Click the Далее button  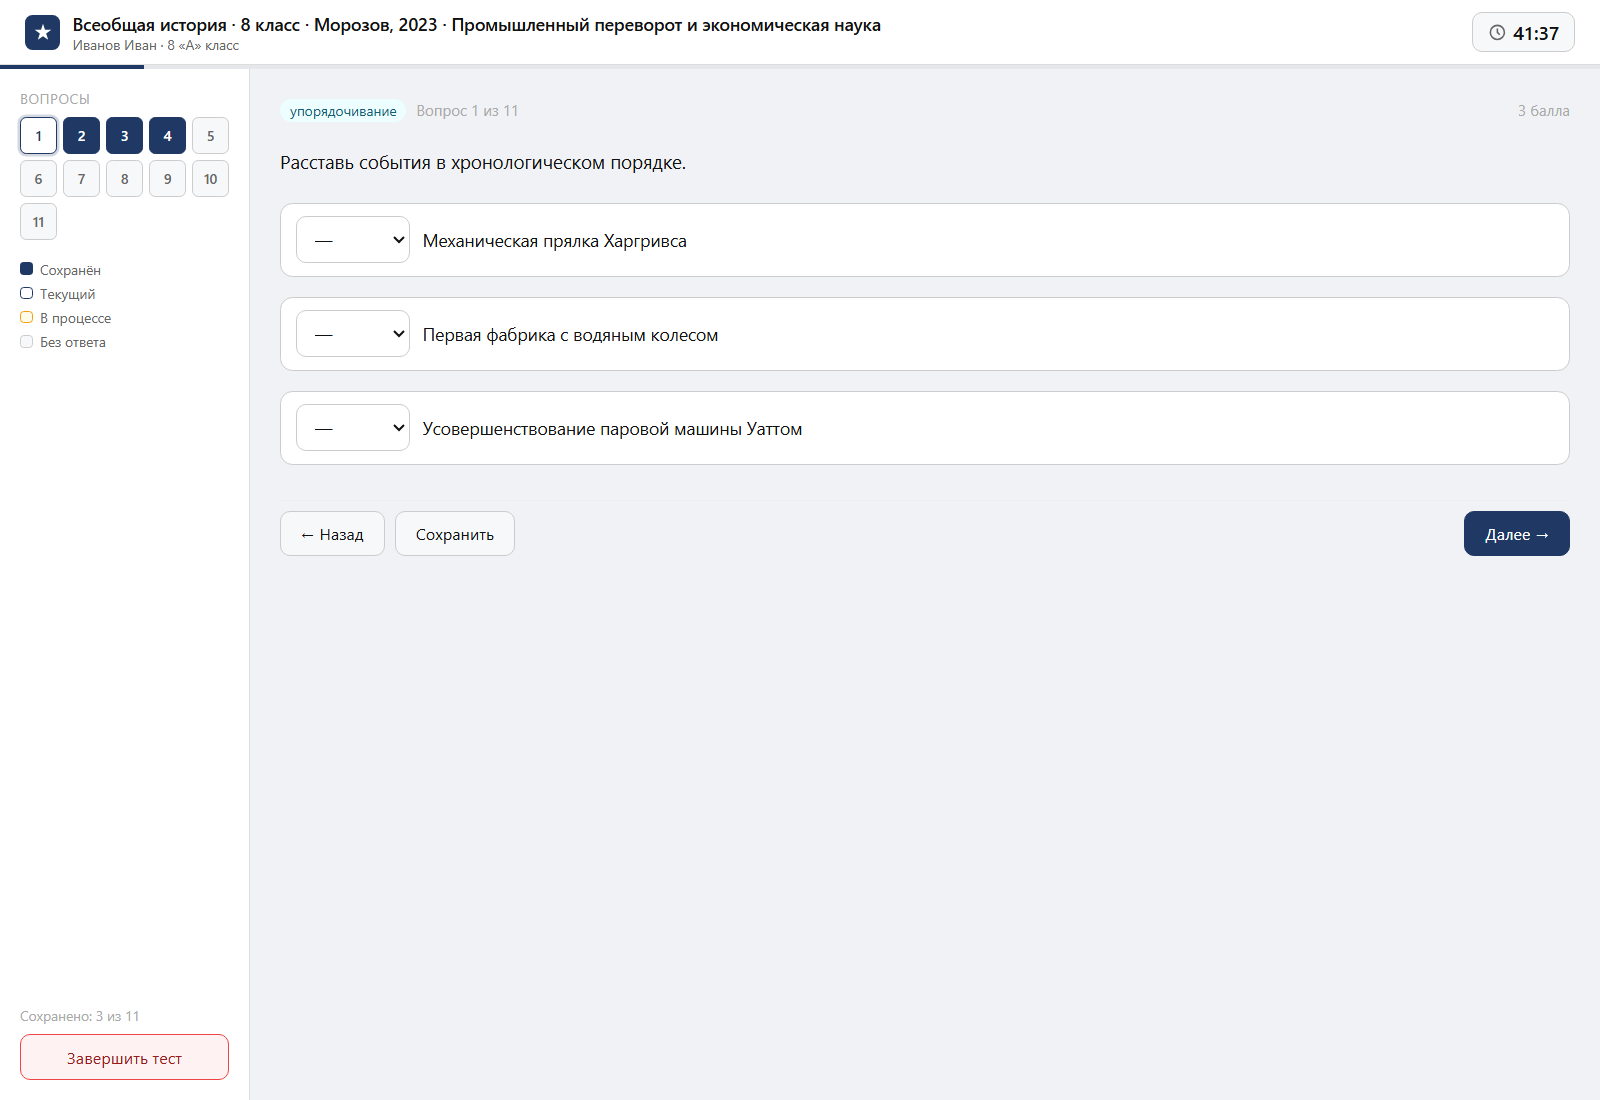1517,534
